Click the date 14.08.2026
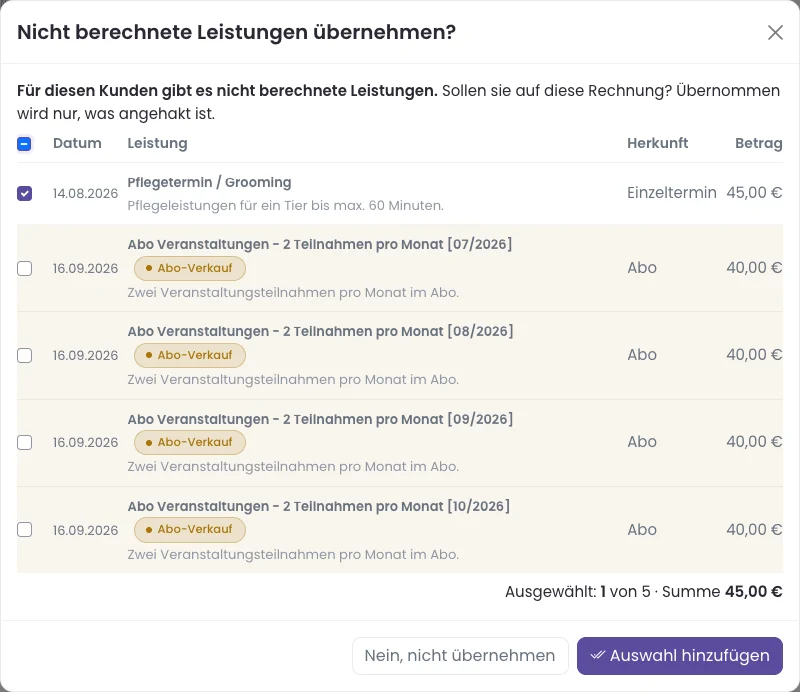The image size is (800, 692). 85,193
